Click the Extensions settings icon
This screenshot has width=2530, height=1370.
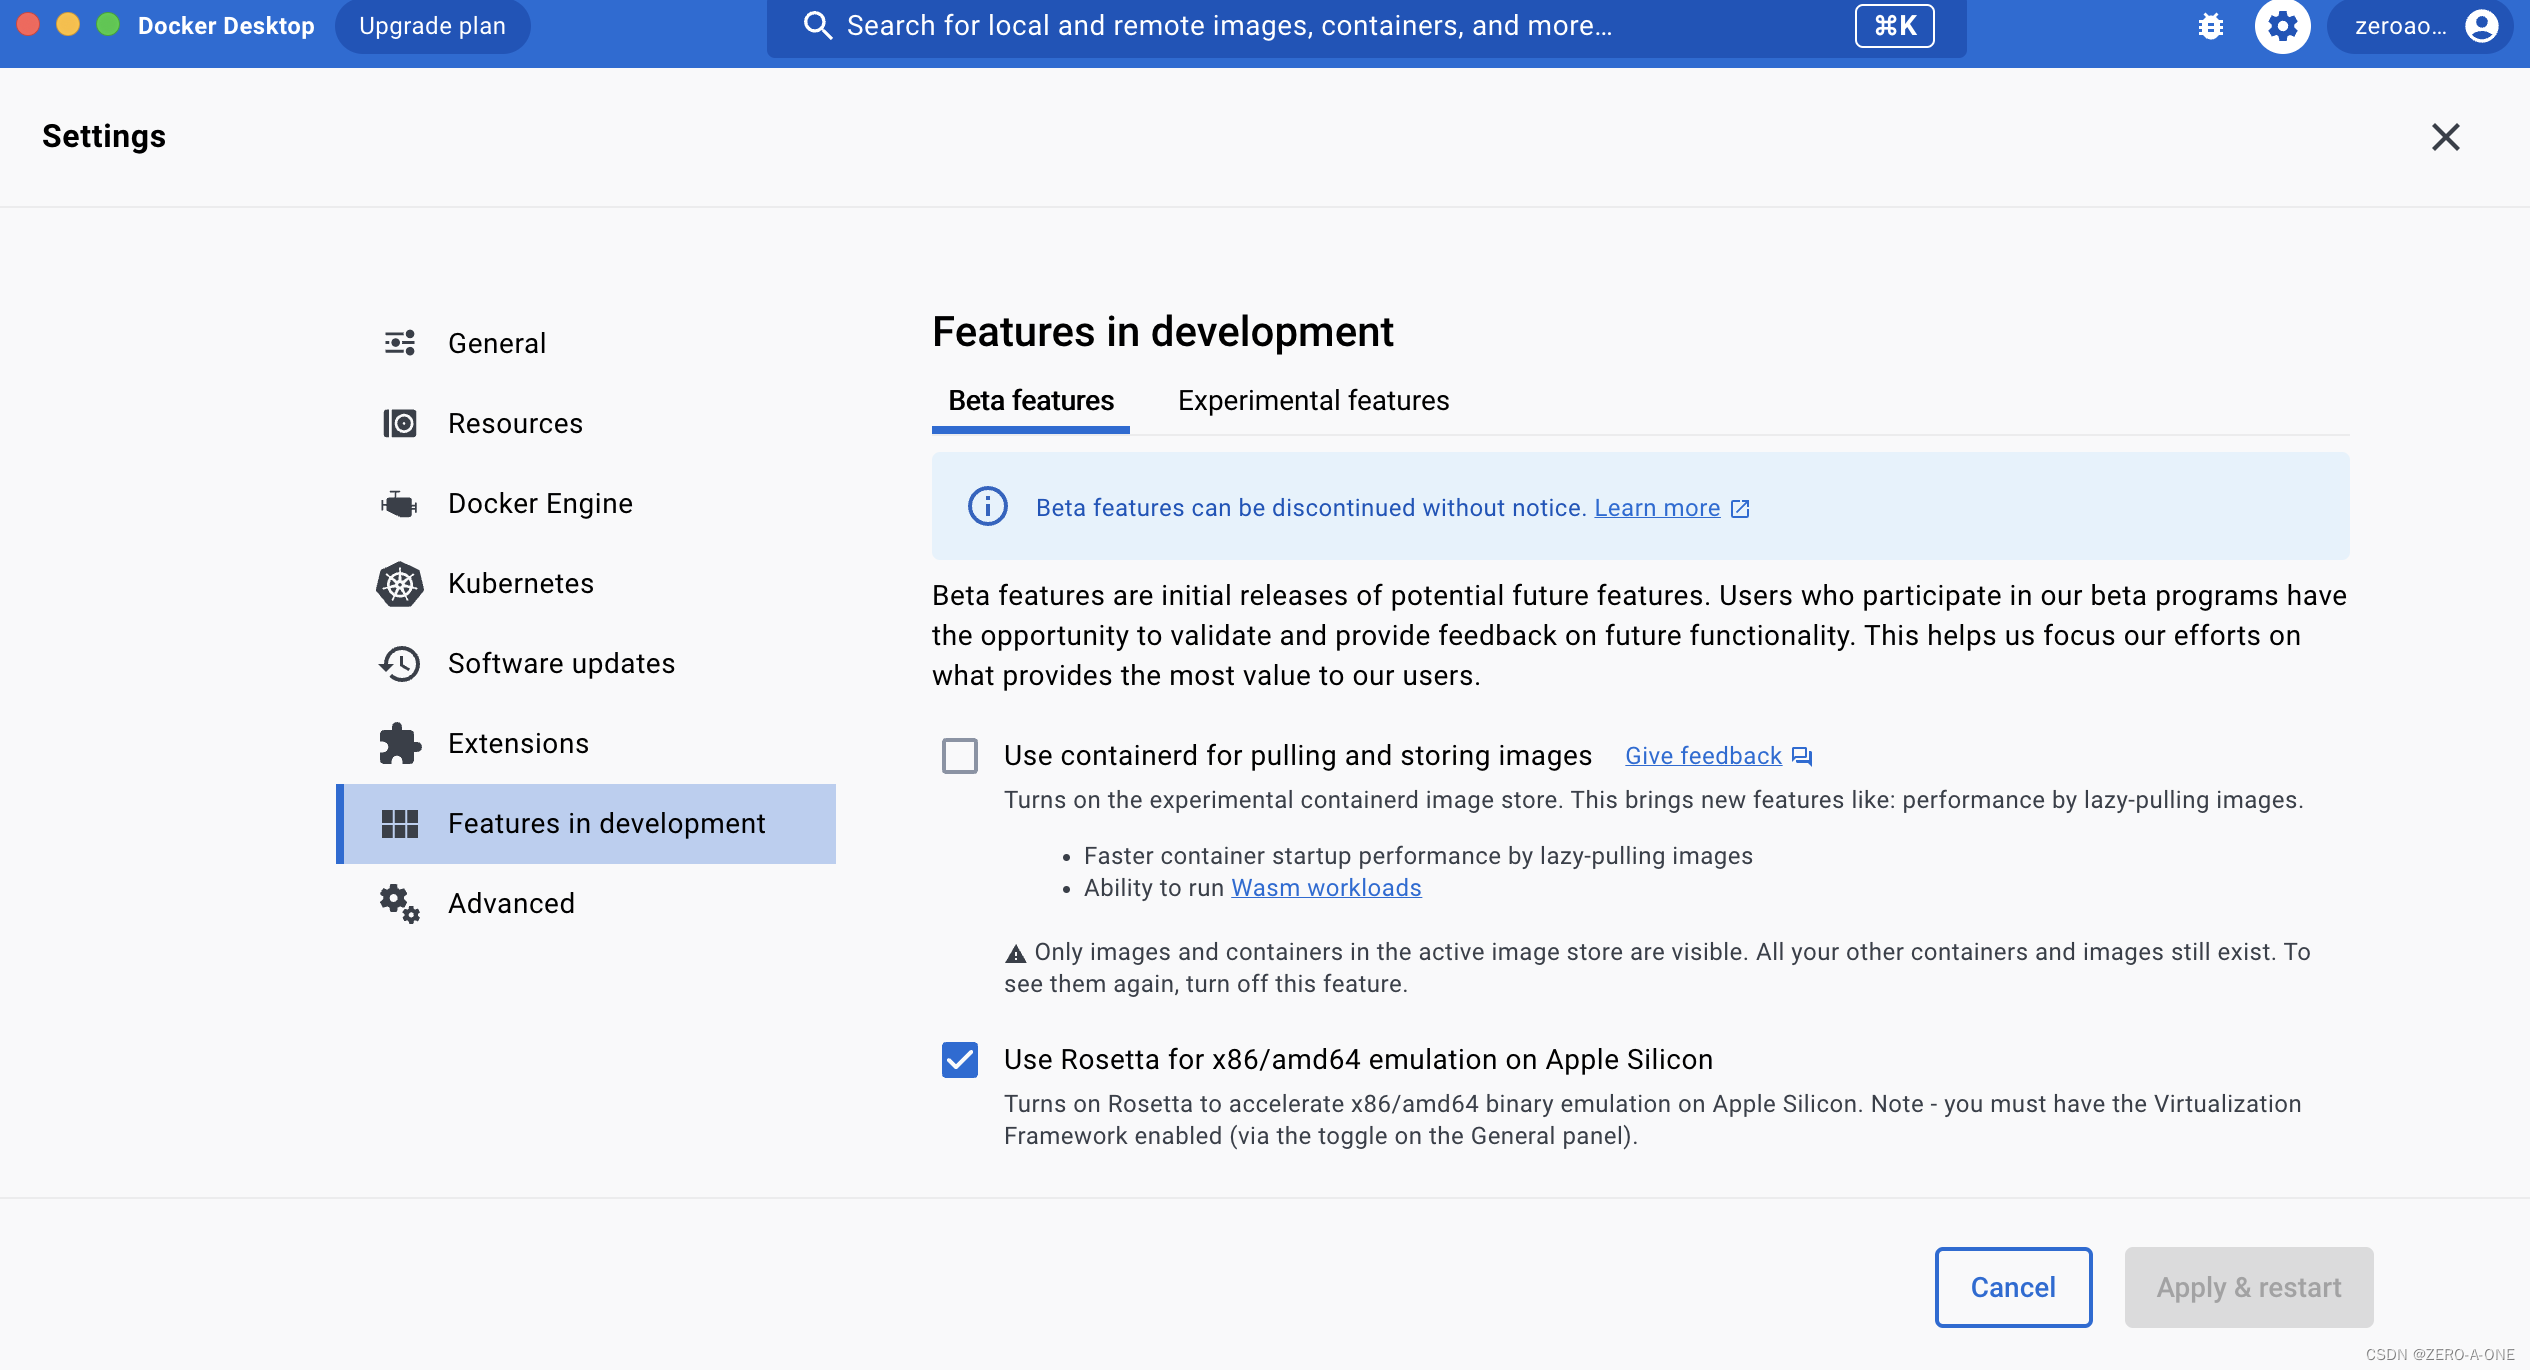click(400, 742)
